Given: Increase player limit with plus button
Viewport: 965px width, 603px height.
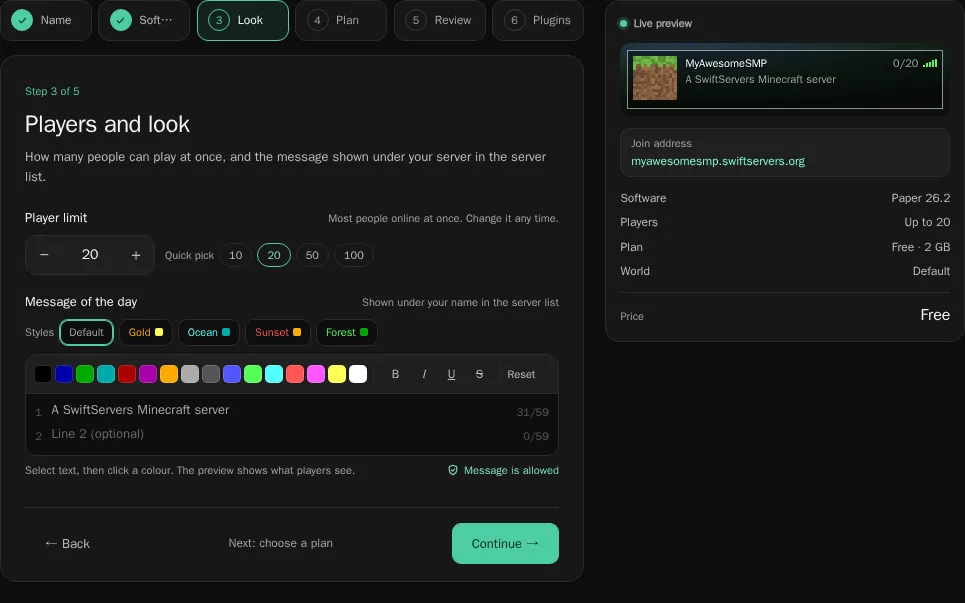Looking at the screenshot, I should click(136, 255).
